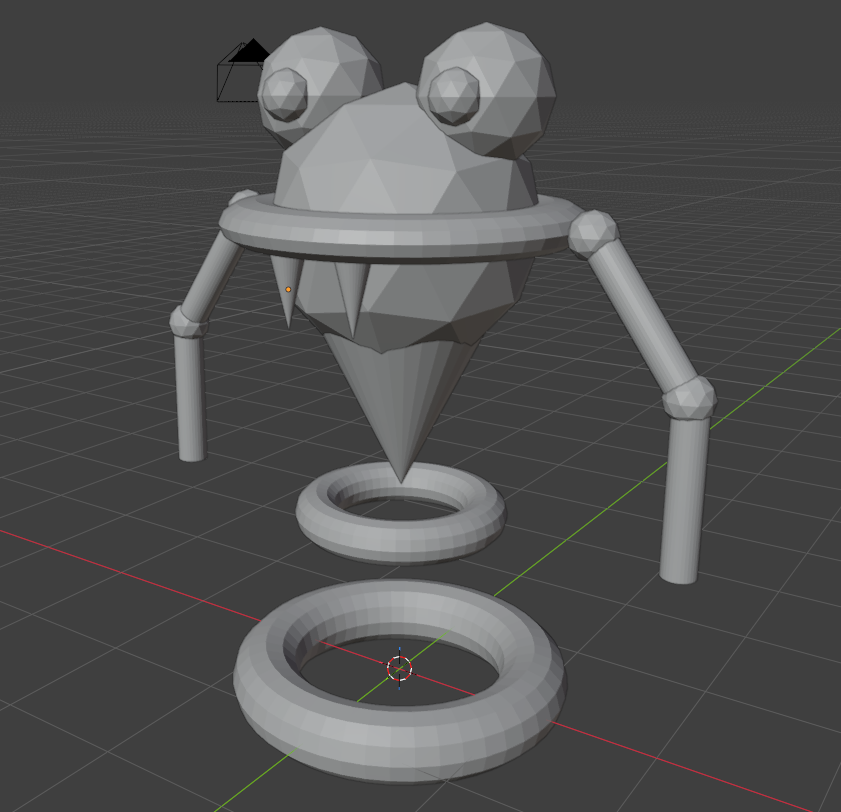The width and height of the screenshot is (841, 812).
Task: Select the small left pupil sphere
Action: pyautogui.click(x=284, y=94)
